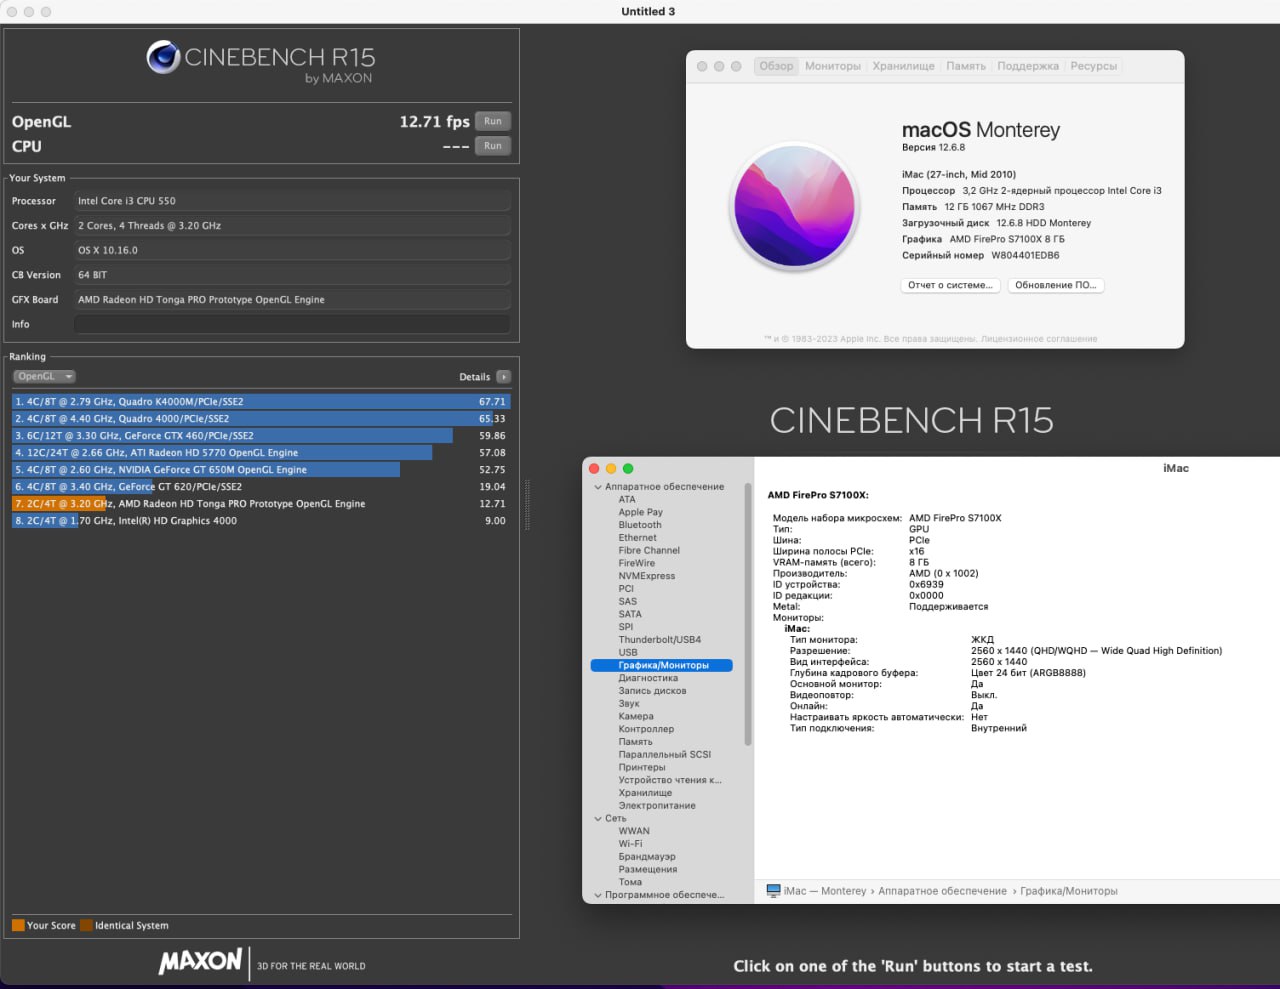Select Запись дисков in sidebar
The height and width of the screenshot is (989, 1280).
point(652,691)
